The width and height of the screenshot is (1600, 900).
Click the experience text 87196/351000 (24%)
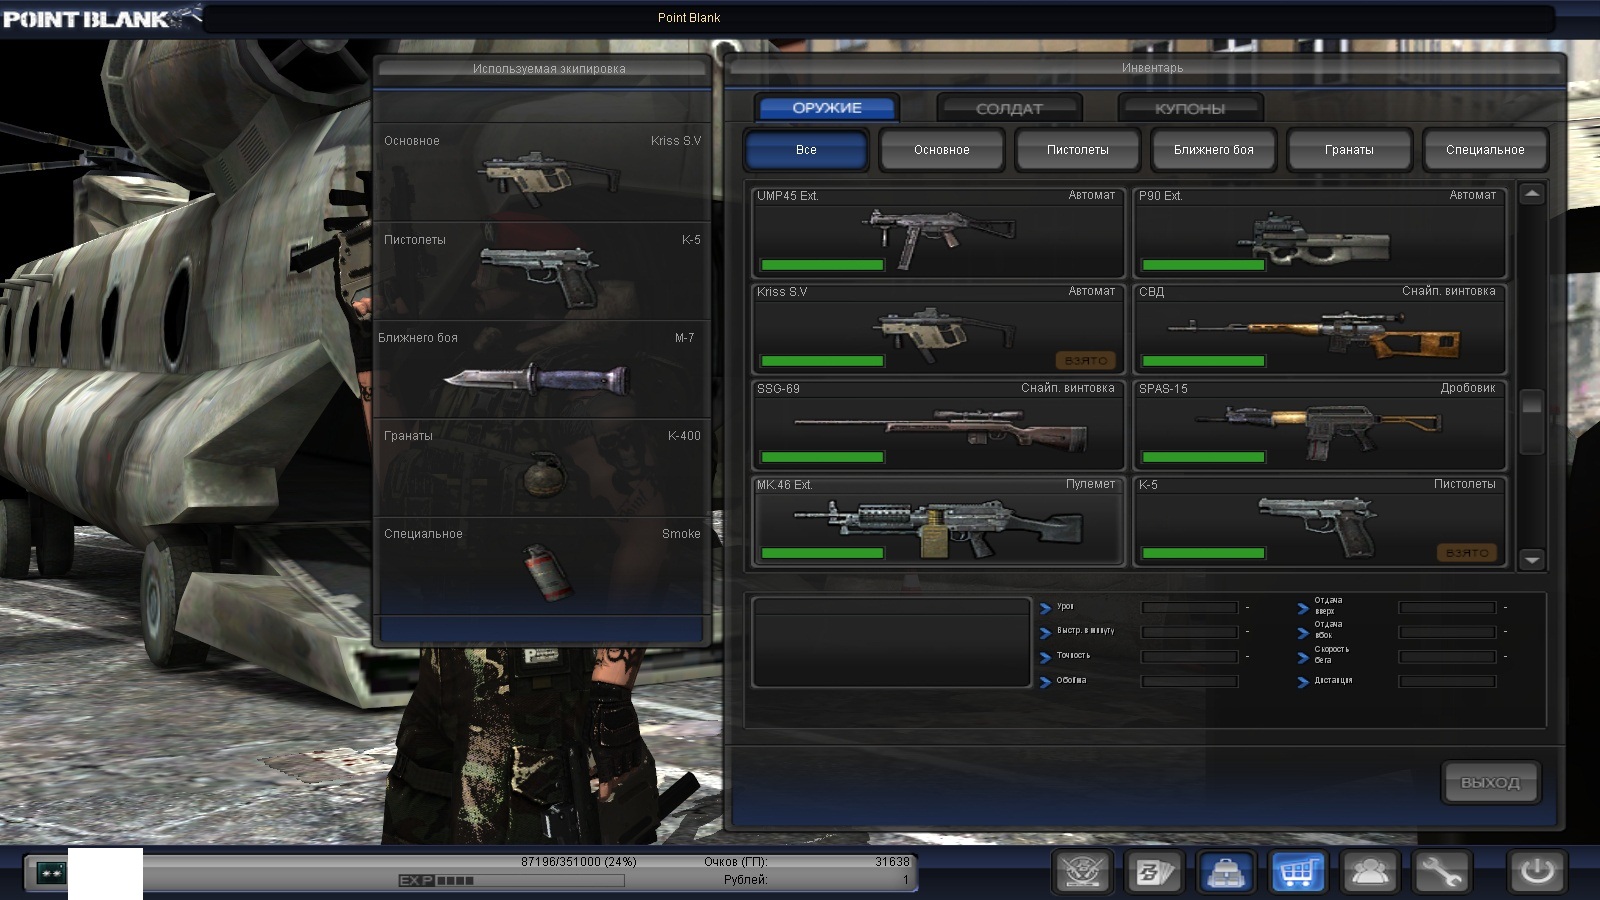[578, 862]
